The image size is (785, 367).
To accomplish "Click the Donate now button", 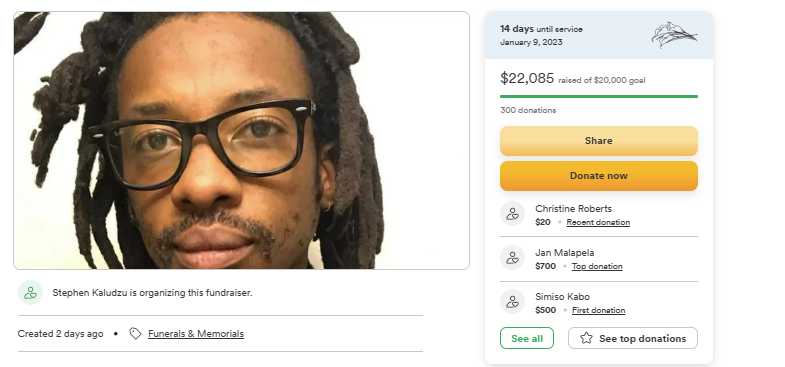I will pyautogui.click(x=598, y=176).
